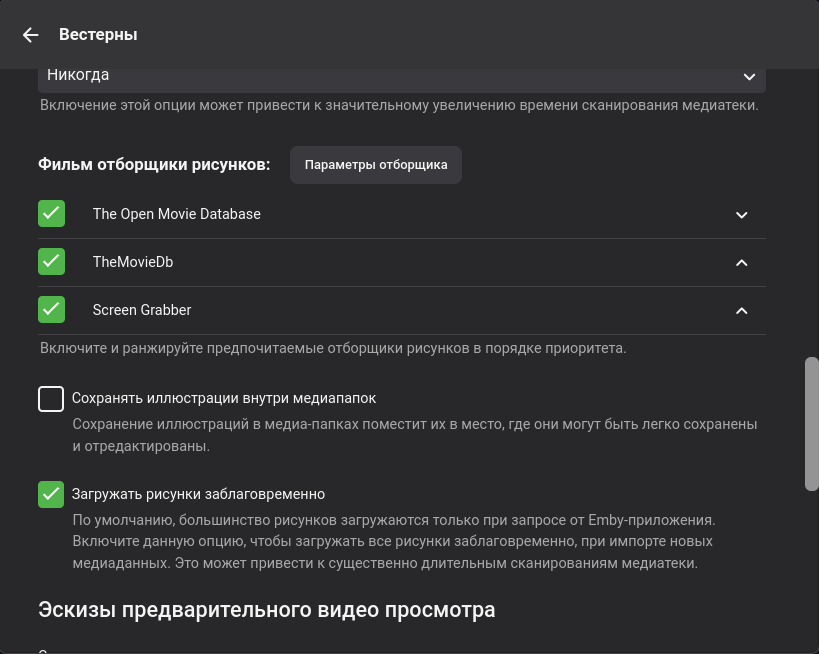Move Screen Grabber up in priority

pos(741,311)
